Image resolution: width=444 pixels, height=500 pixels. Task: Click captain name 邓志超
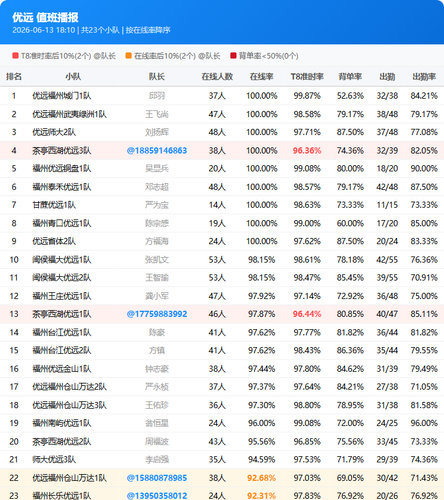(157, 187)
